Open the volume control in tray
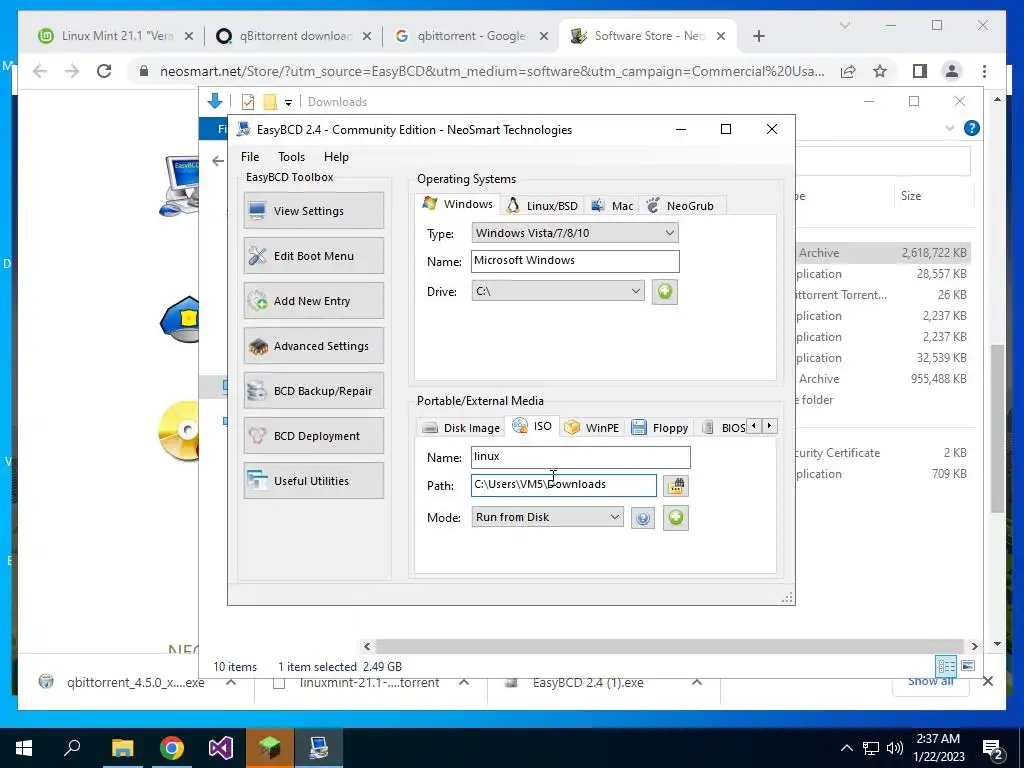Viewport: 1024px width, 768px height. point(894,748)
